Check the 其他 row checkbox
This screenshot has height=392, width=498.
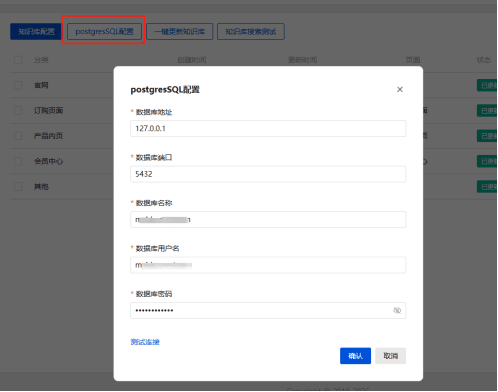coord(18,187)
